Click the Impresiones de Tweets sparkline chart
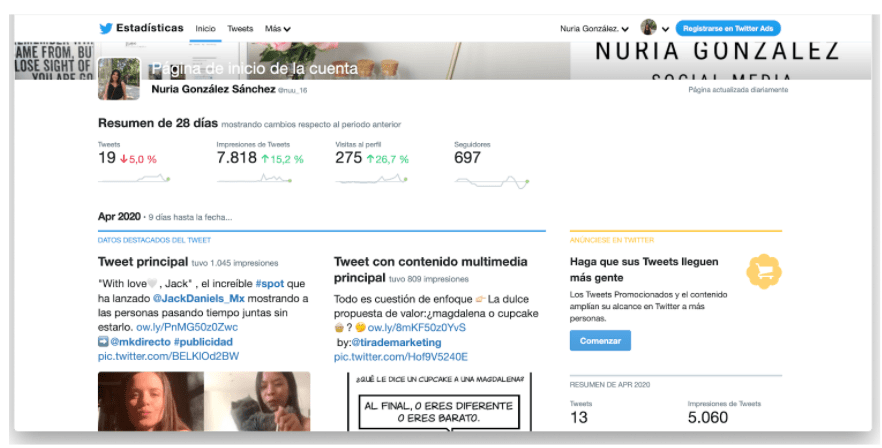The image size is (882, 448). coord(254,179)
